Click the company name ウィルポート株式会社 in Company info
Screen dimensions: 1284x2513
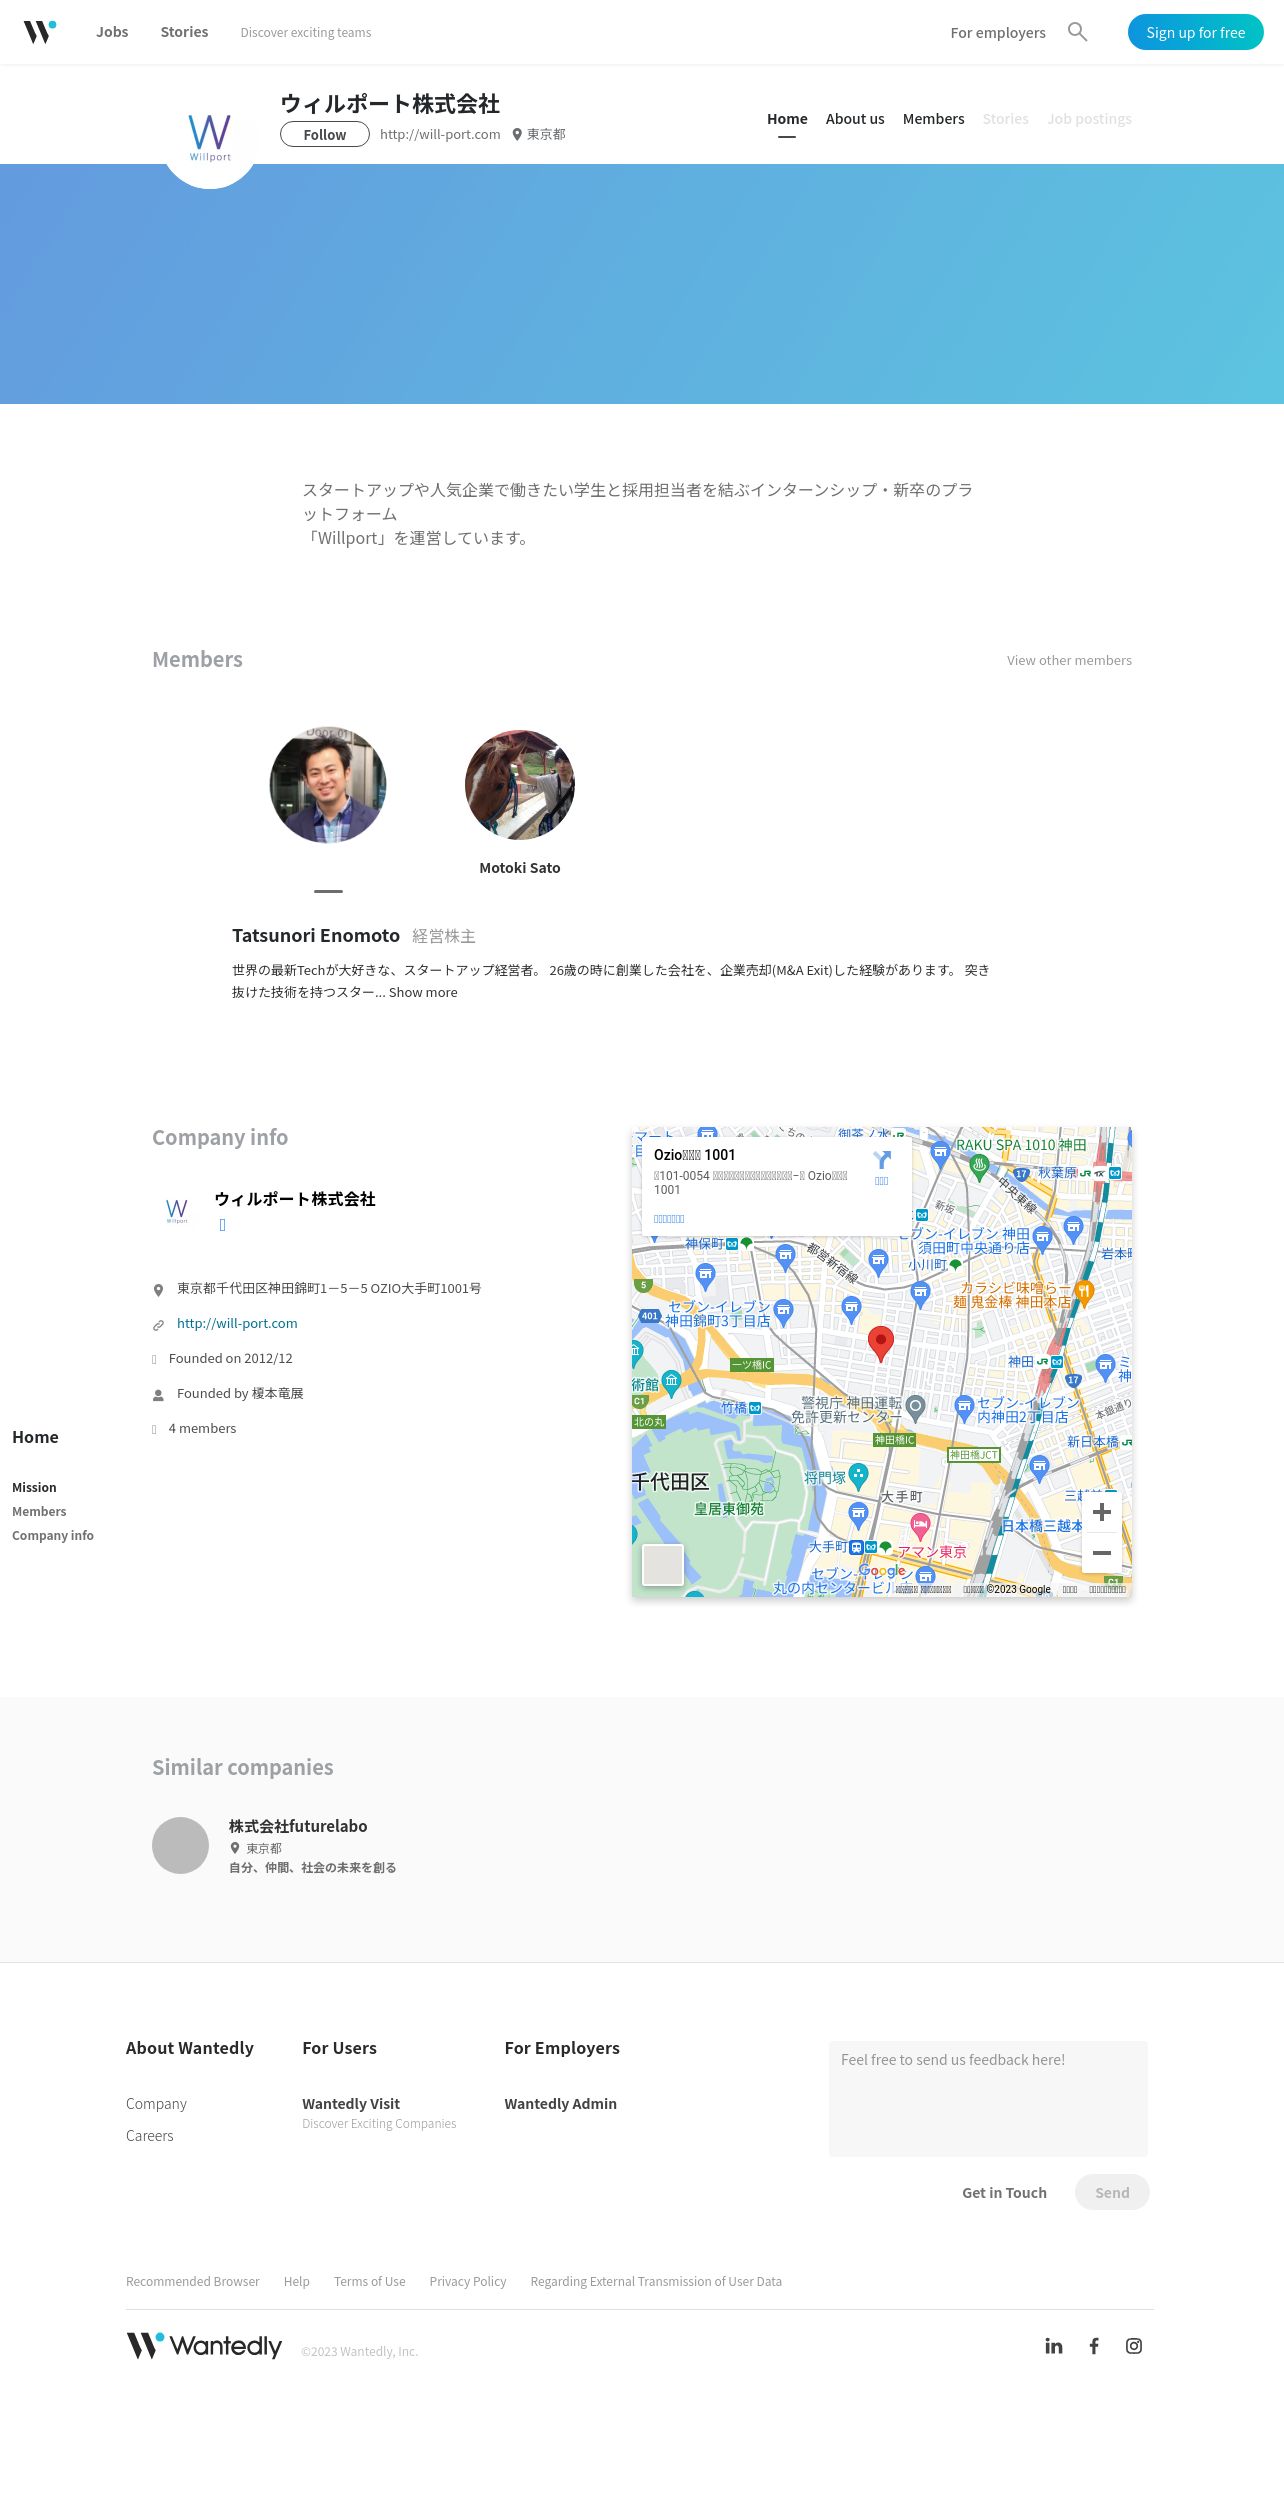pos(295,1198)
